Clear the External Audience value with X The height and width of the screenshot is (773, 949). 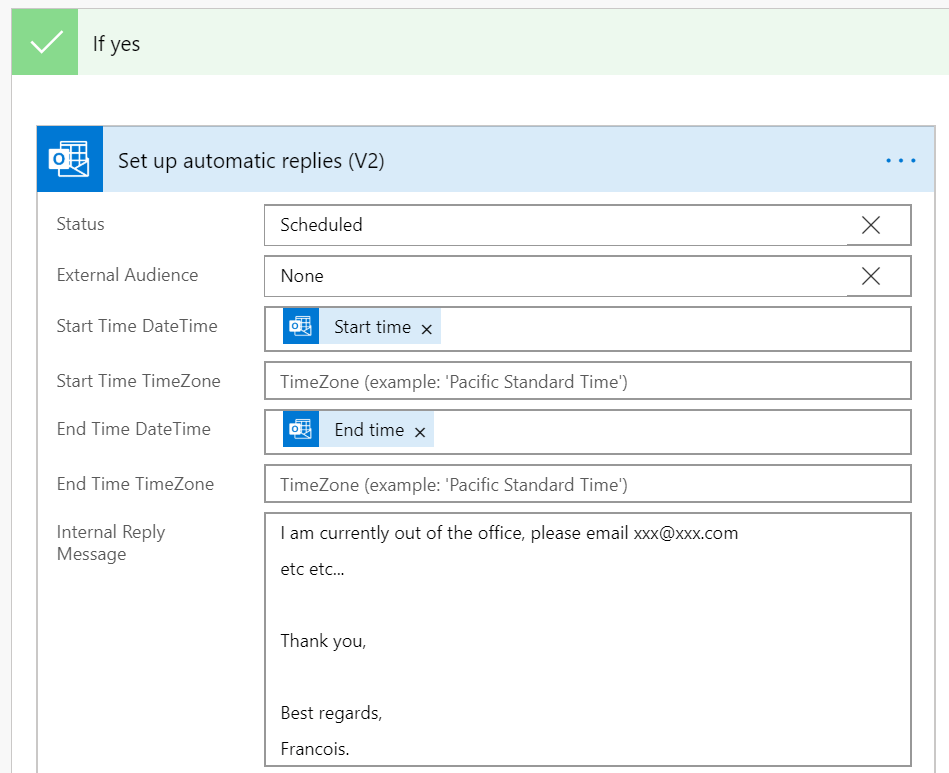pos(870,276)
